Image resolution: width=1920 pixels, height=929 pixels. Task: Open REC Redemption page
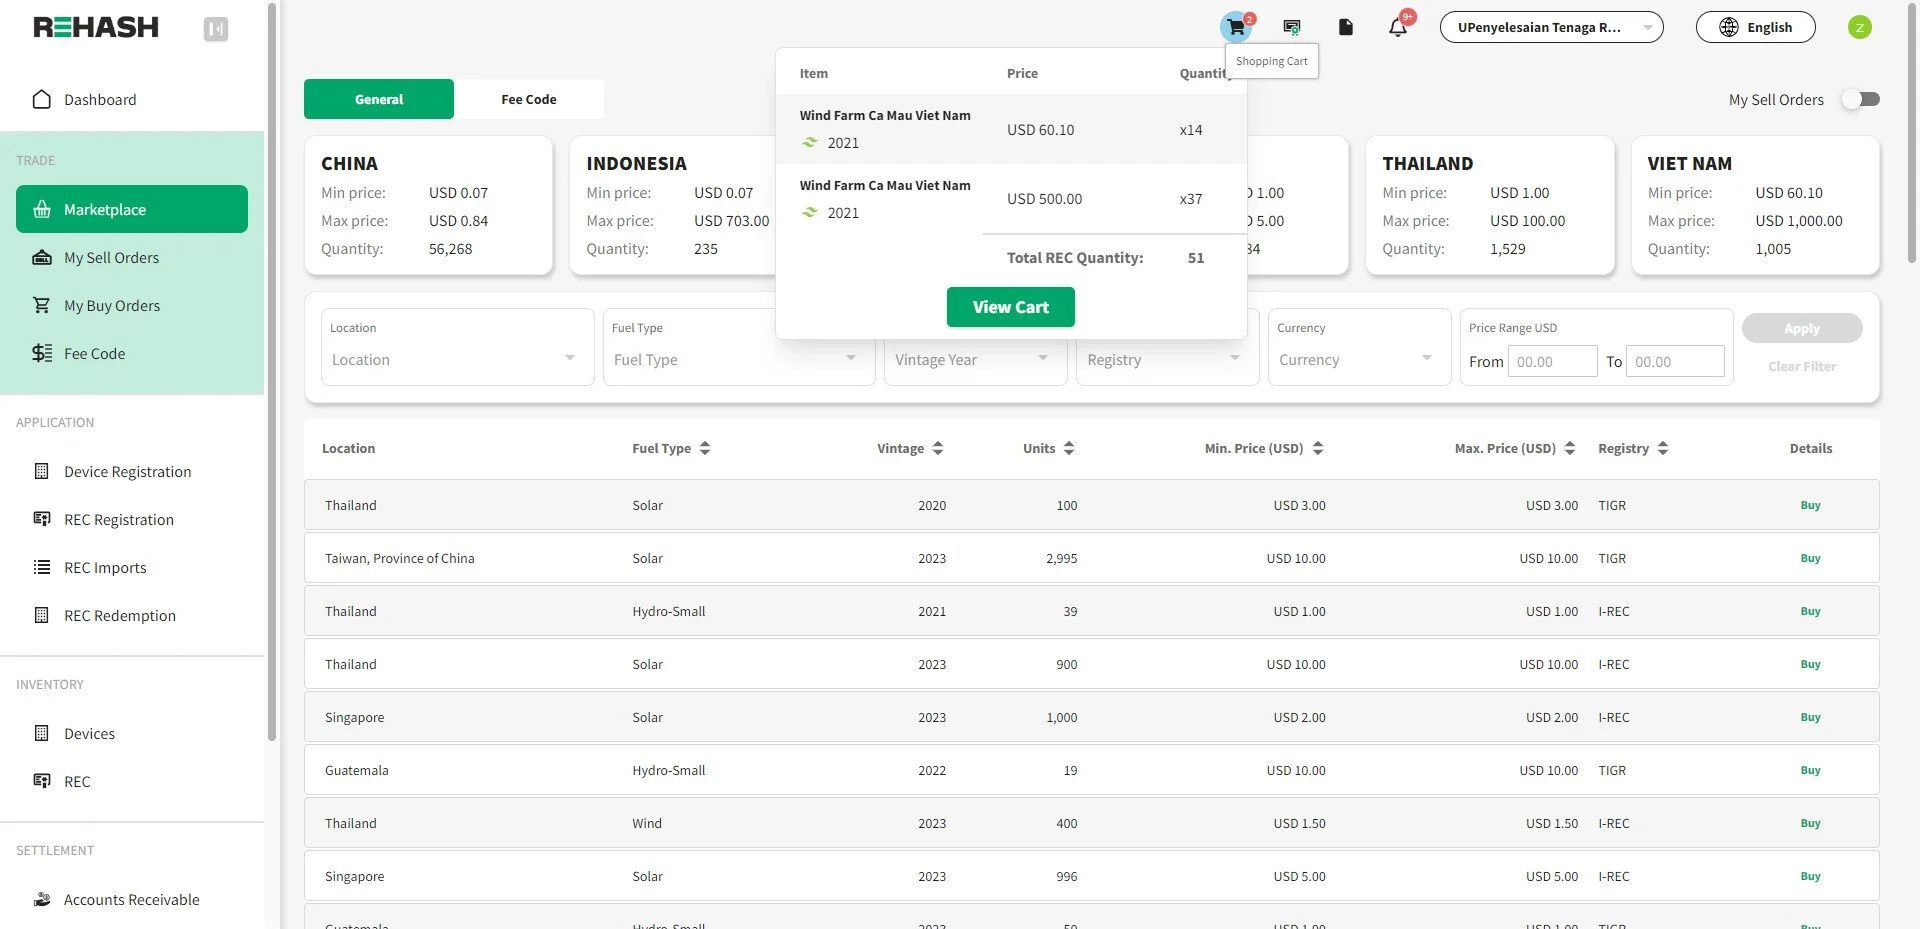click(132, 615)
